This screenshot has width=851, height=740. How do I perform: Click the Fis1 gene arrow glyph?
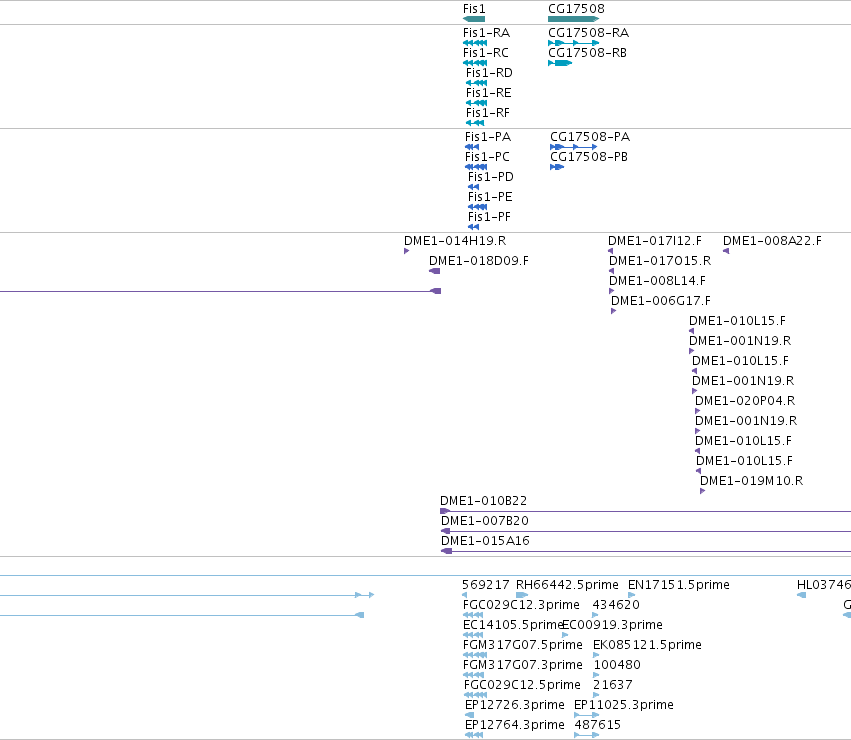point(474,19)
